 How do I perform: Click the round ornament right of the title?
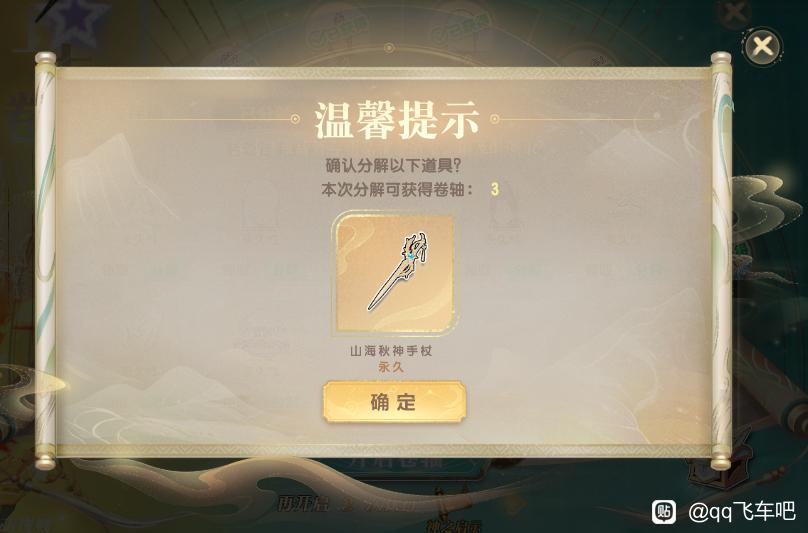click(x=495, y=120)
